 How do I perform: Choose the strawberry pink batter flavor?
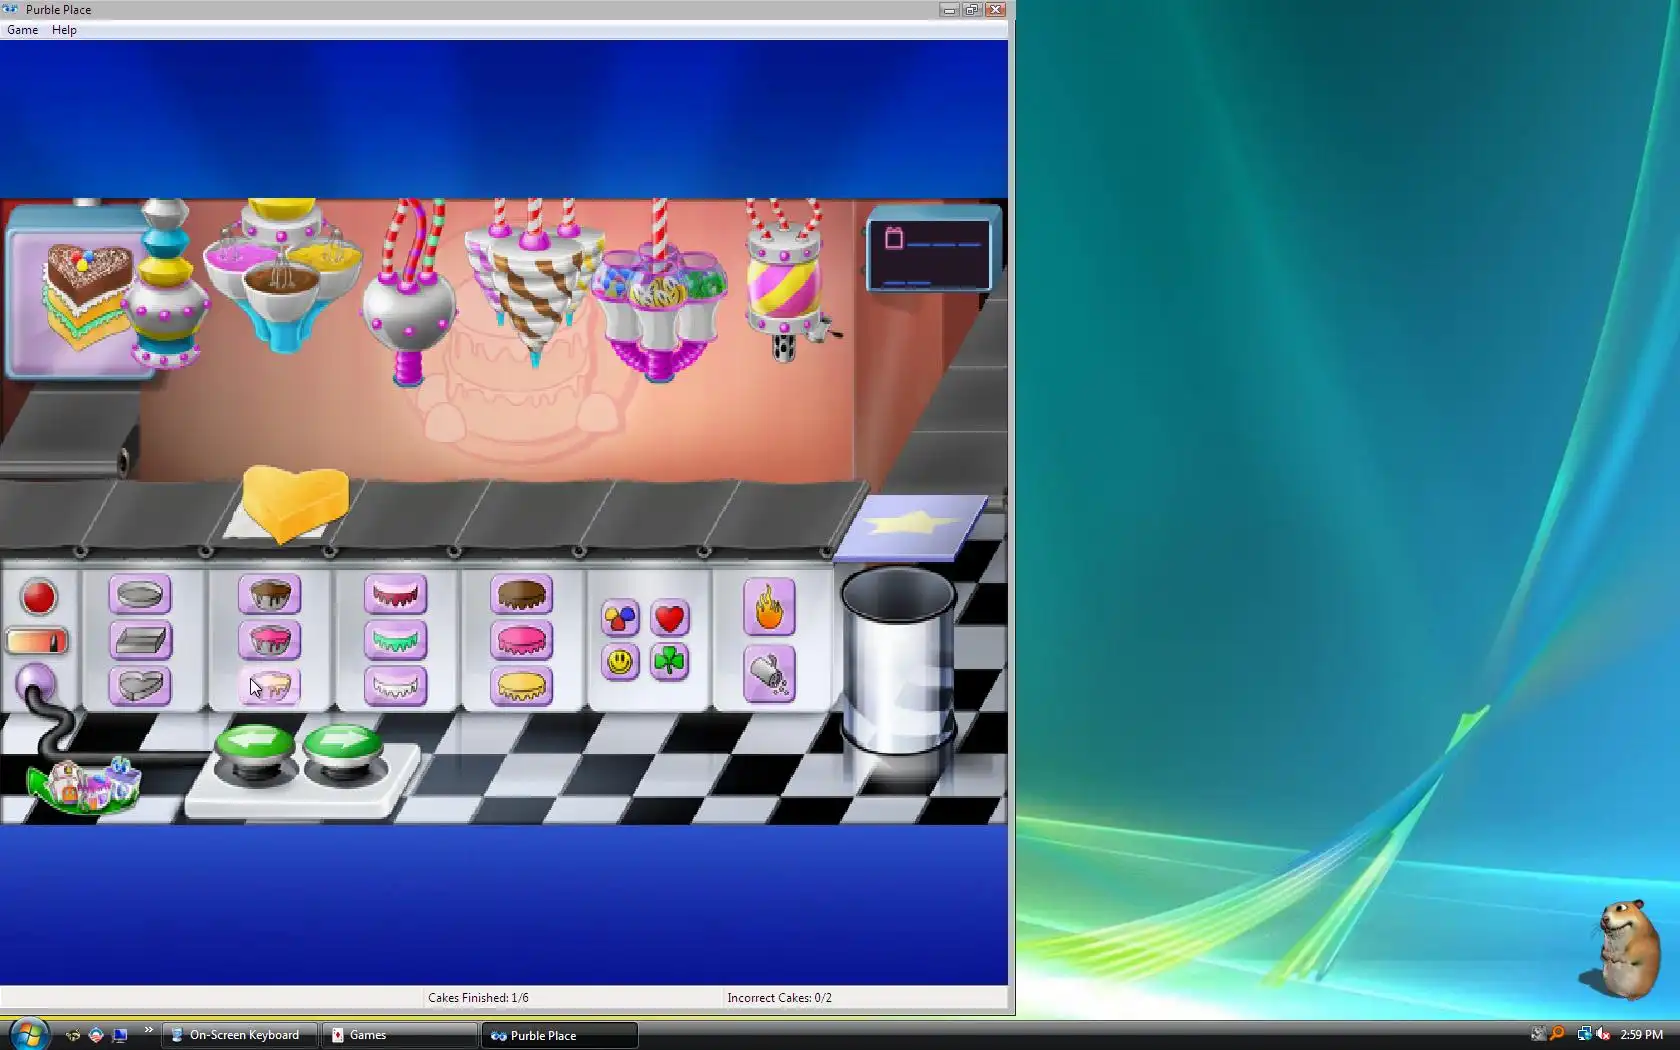[270, 640]
